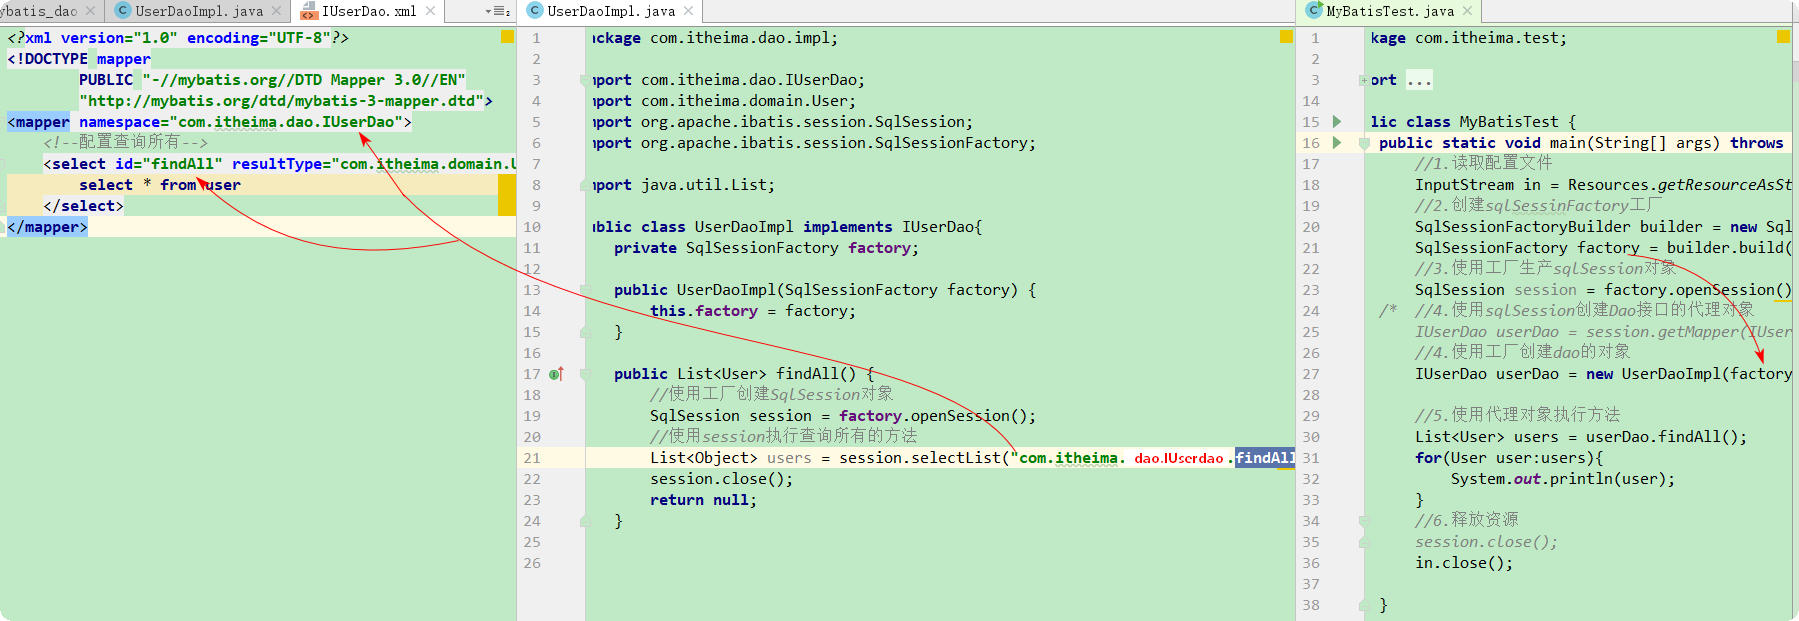The width and height of the screenshot is (1799, 621).
Task: Click 'for(User user:users){' loop line
Action: [x=1509, y=458]
